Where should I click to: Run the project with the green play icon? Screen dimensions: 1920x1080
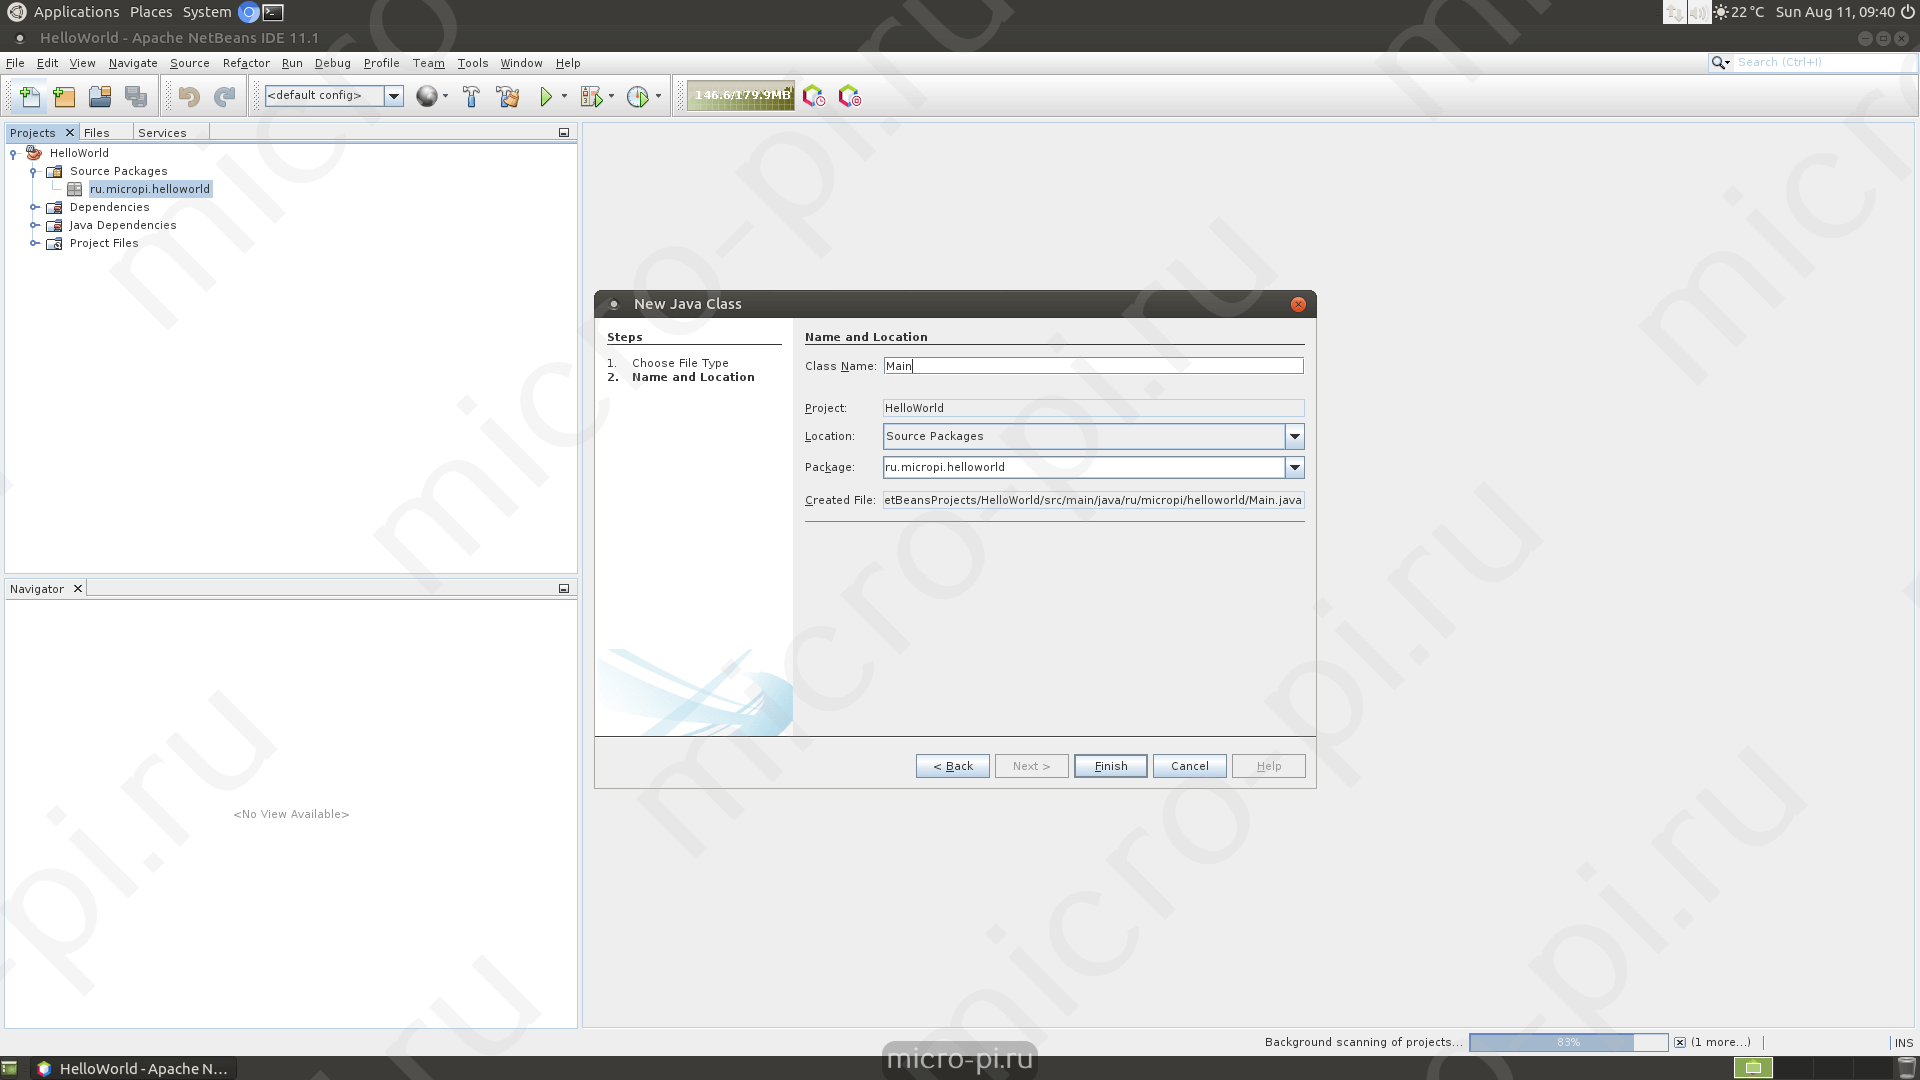[546, 97]
